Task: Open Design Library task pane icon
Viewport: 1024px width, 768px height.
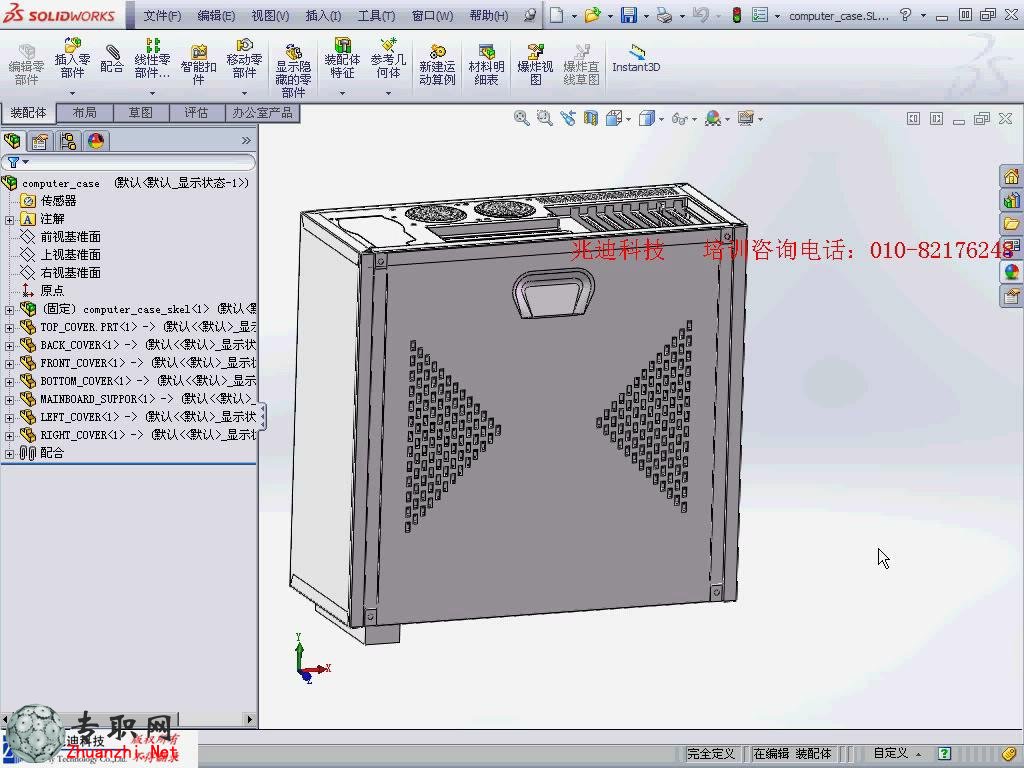Action: point(1011,200)
